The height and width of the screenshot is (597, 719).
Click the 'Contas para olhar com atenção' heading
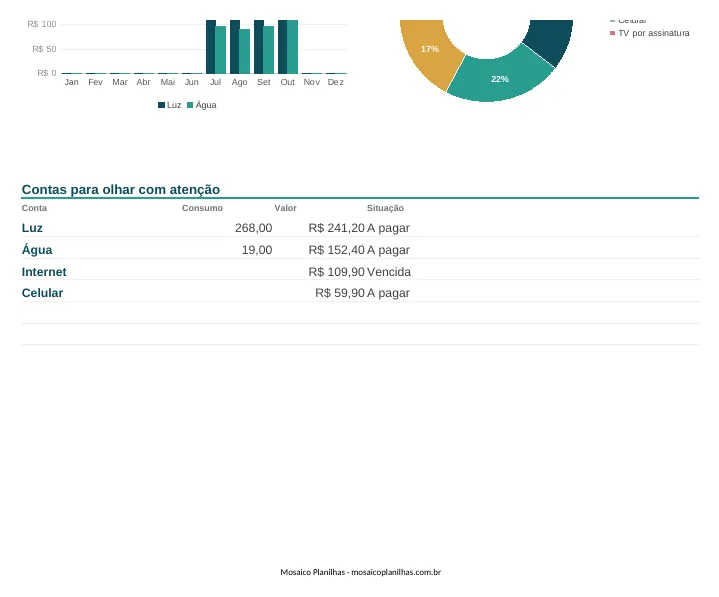(121, 189)
